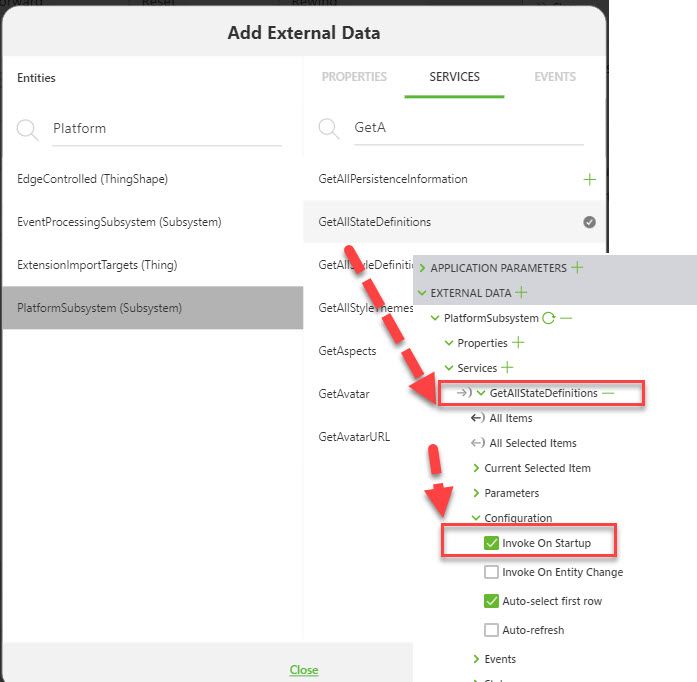Click the plus icon next to Properties
Image resolution: width=697 pixels, height=682 pixels.
pyautogui.click(x=518, y=343)
